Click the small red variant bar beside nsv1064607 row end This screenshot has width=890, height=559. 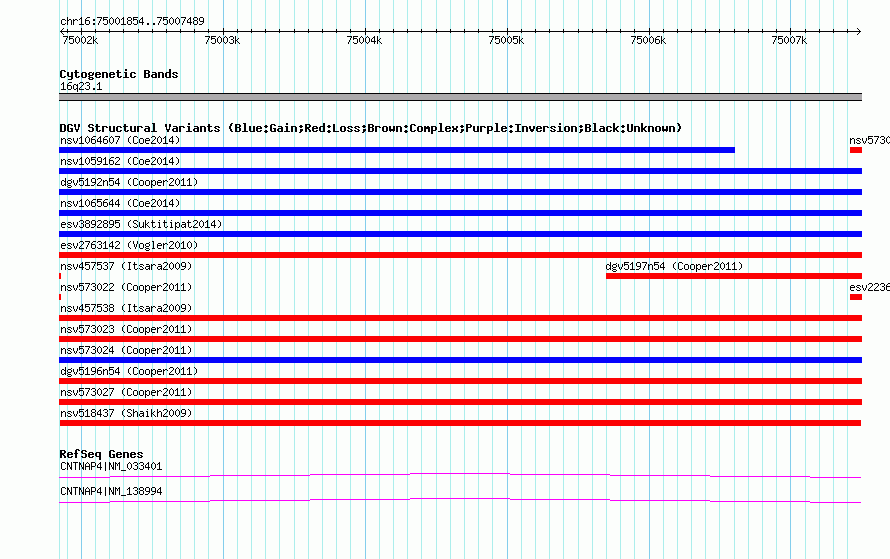[856, 150]
